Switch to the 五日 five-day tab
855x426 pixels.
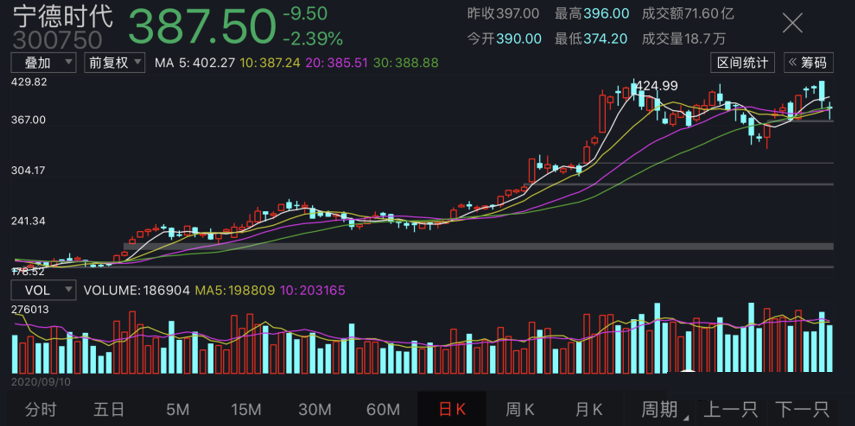coord(110,409)
